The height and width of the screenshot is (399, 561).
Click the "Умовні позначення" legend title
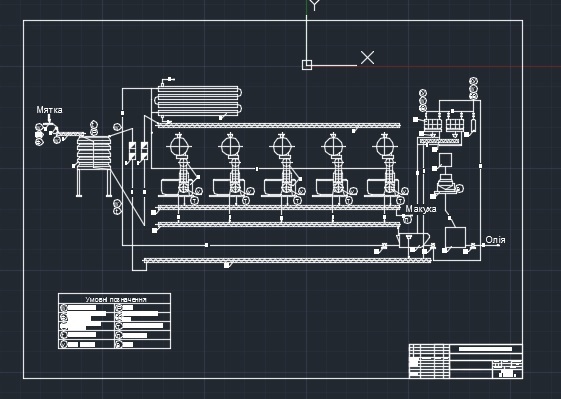pyautogui.click(x=116, y=299)
